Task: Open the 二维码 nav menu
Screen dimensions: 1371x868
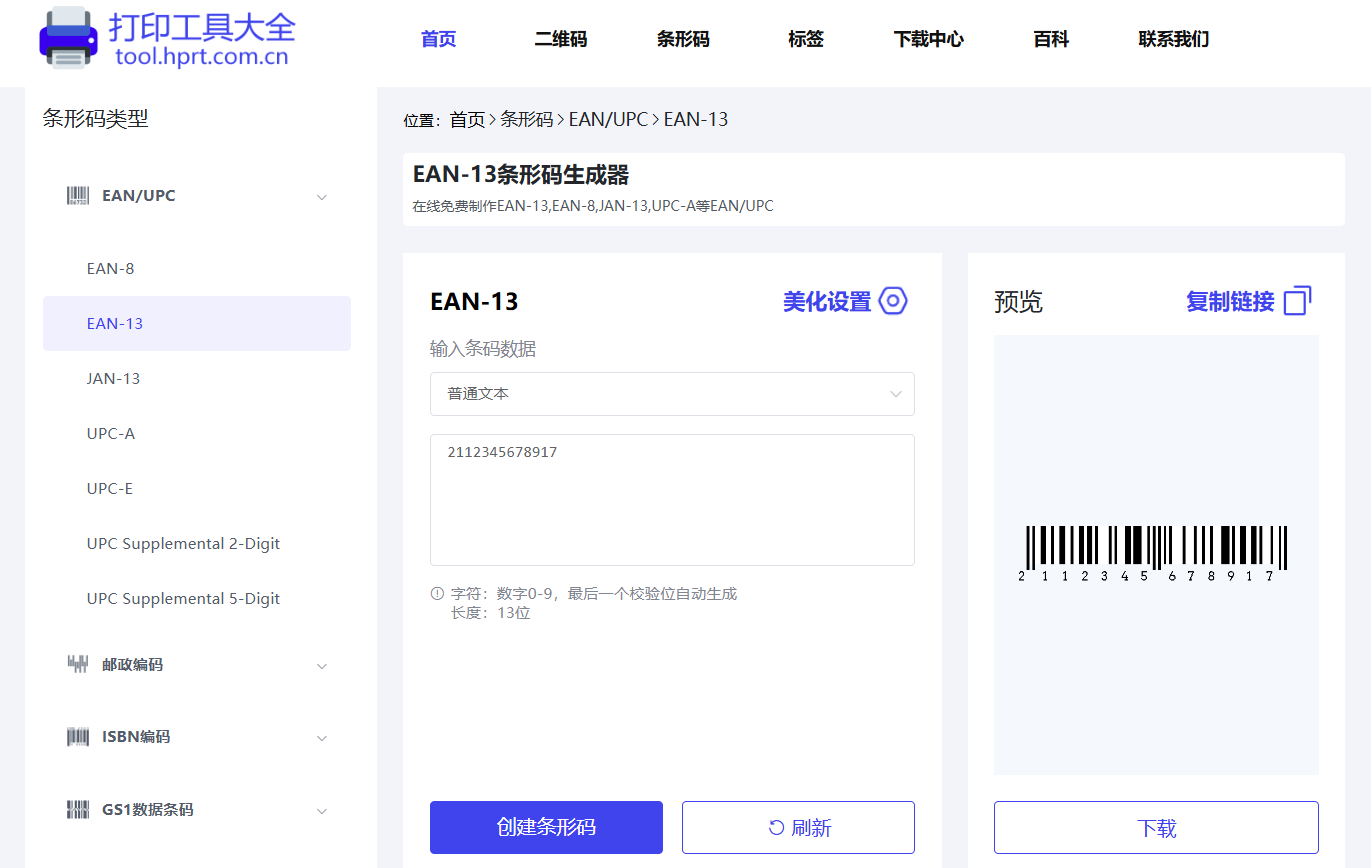Action: 561,40
